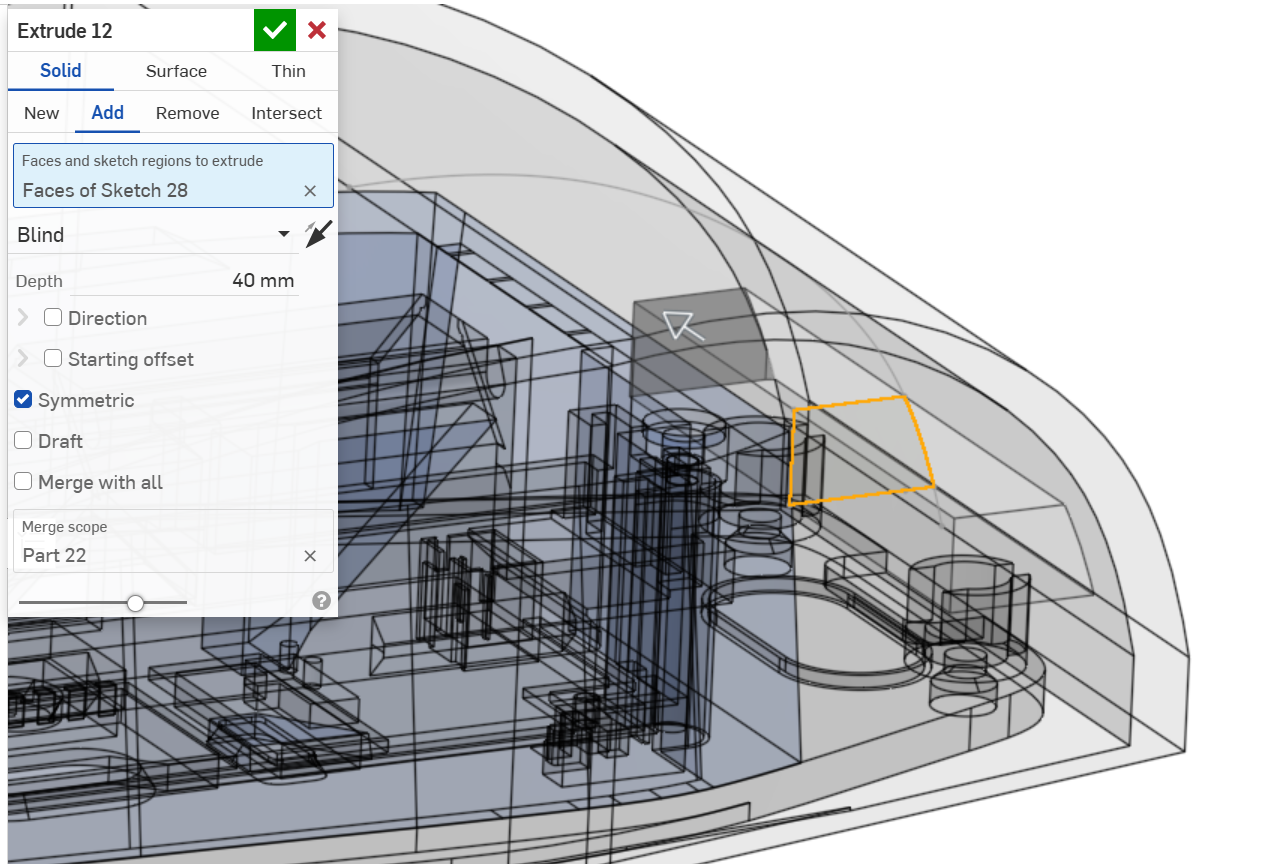
Task: Switch to the Thin tab
Action: point(288,71)
